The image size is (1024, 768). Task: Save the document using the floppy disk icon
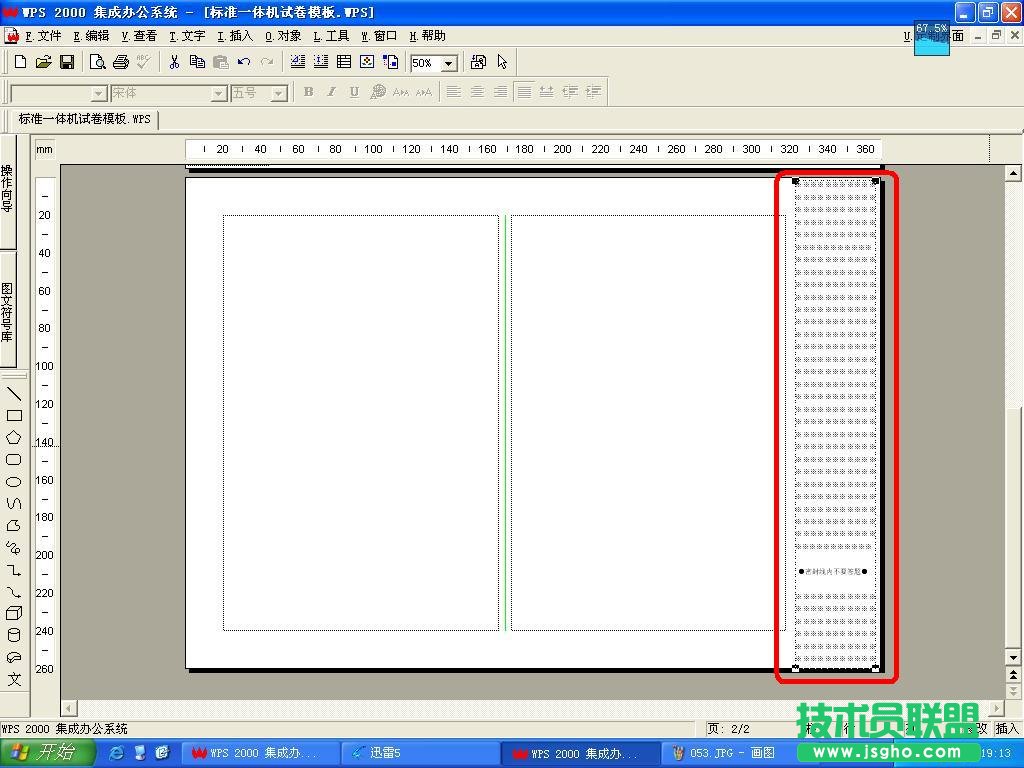tap(67, 62)
